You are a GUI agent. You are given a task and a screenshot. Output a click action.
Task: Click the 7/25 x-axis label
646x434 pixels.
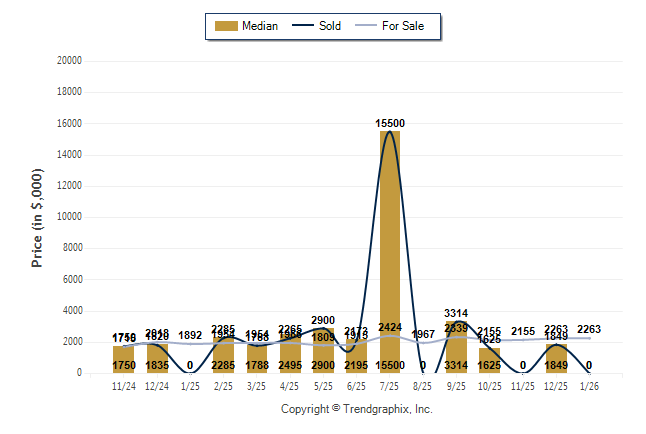(x=389, y=385)
